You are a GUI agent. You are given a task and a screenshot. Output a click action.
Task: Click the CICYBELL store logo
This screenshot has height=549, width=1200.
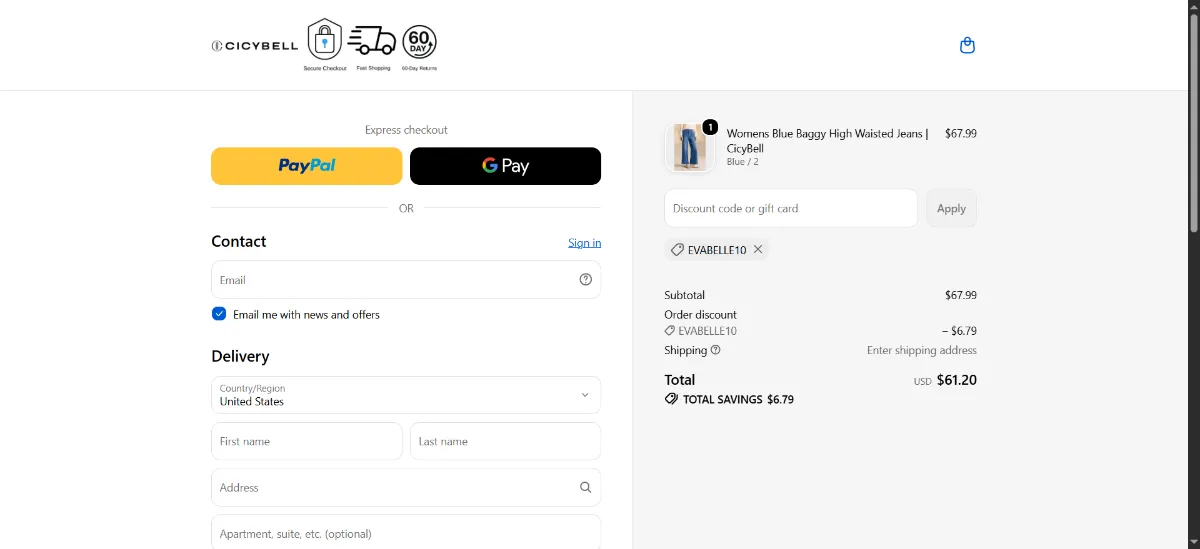[x=255, y=45]
